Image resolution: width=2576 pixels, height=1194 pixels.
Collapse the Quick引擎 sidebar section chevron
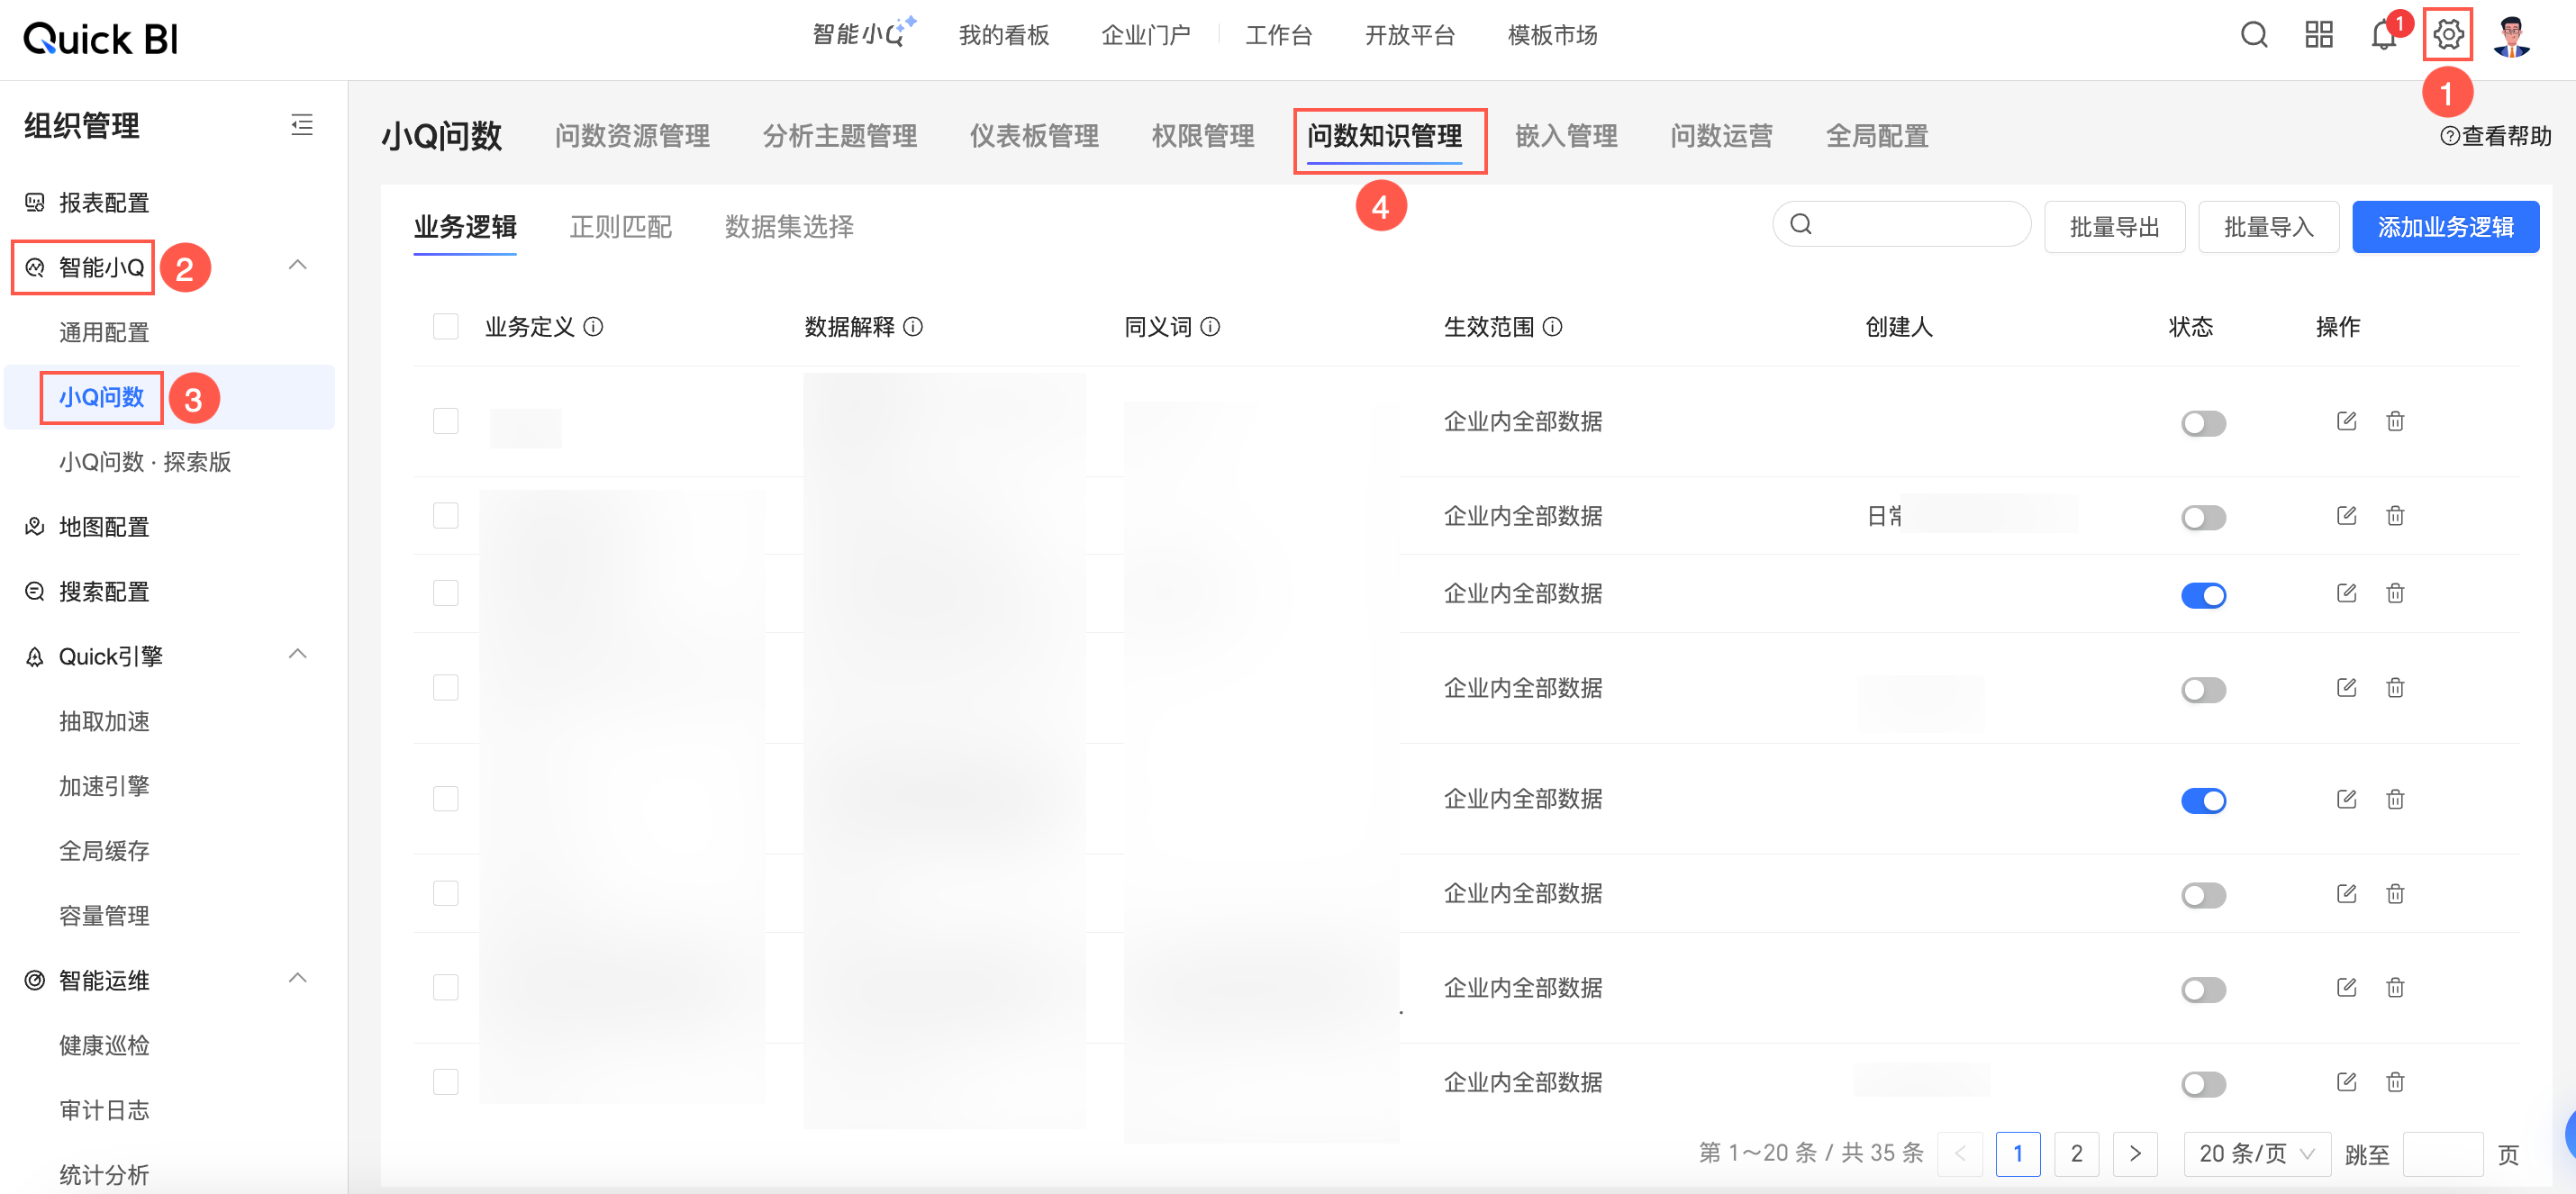(297, 654)
